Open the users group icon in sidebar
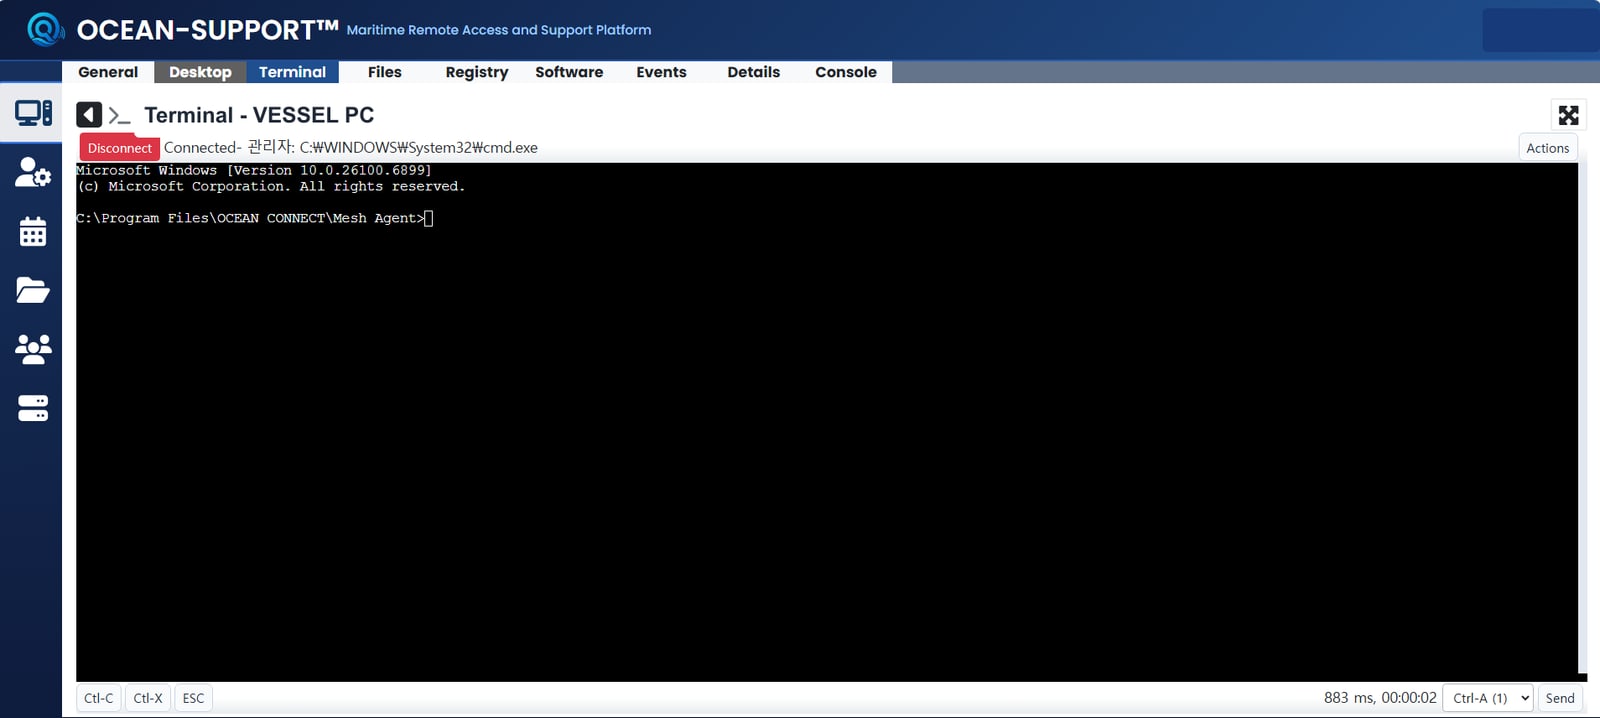Image resolution: width=1600 pixels, height=718 pixels. 33,349
